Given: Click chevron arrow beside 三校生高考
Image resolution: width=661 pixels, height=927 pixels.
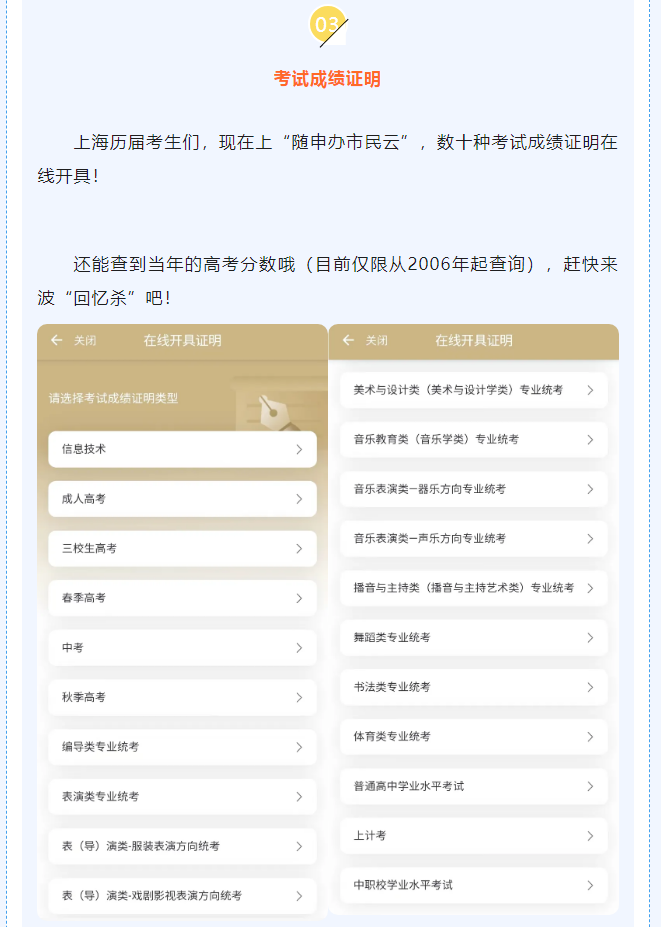Looking at the screenshot, I should point(298,549).
